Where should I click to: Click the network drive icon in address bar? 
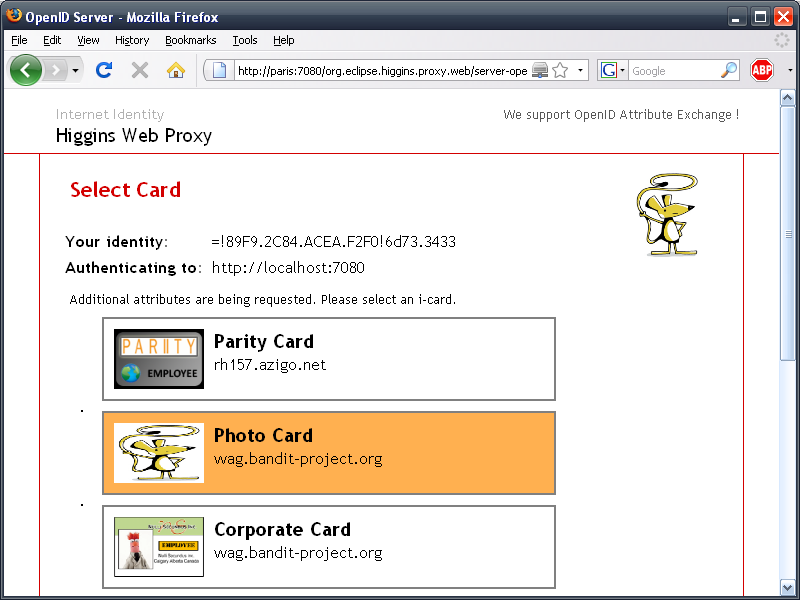coord(540,70)
